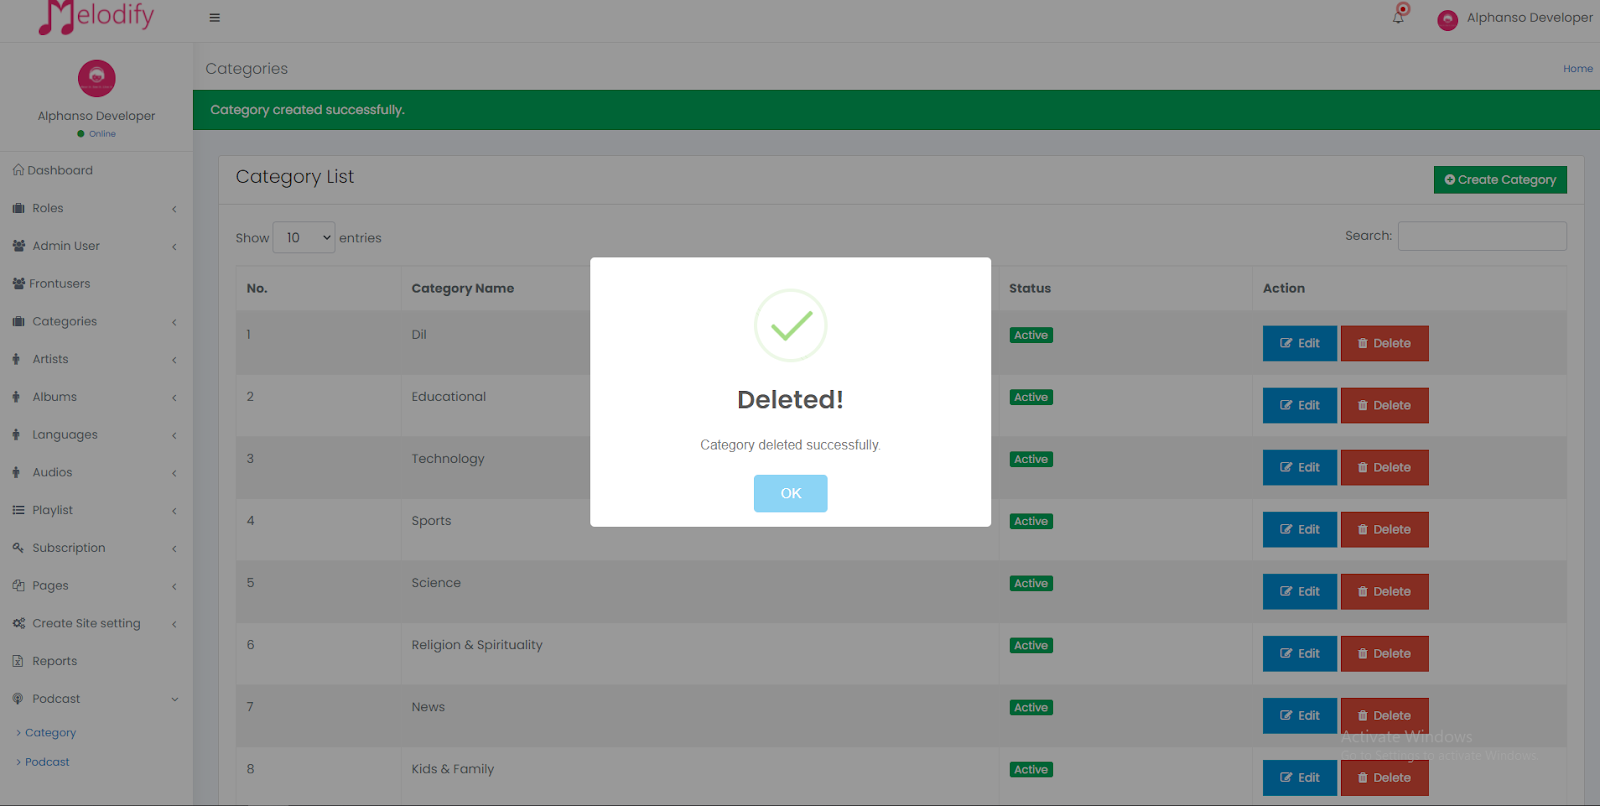1600x806 pixels.
Task: Click OK in the Deleted dialog
Action: [790, 493]
